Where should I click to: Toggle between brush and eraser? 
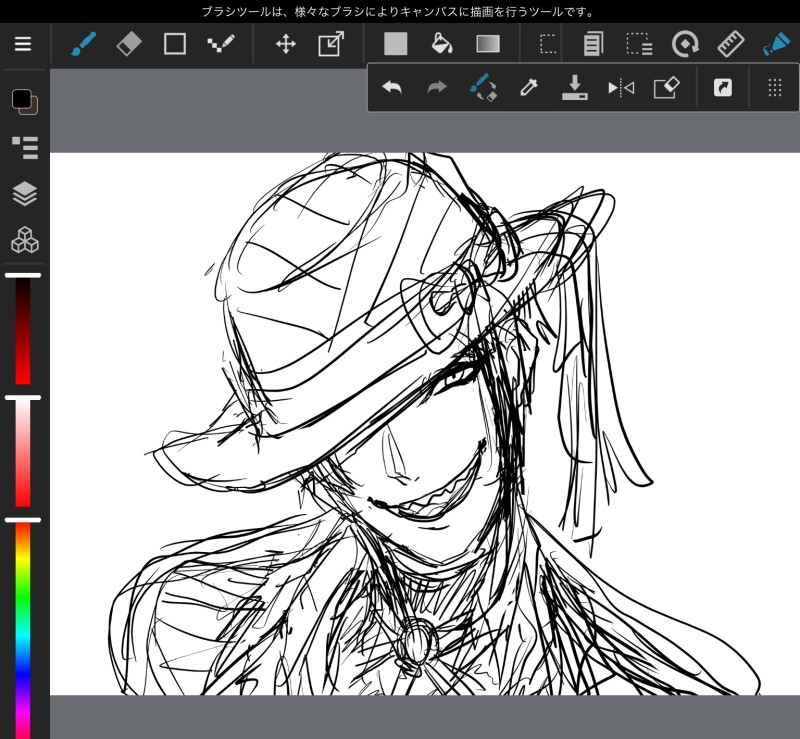pyautogui.click(x=483, y=88)
